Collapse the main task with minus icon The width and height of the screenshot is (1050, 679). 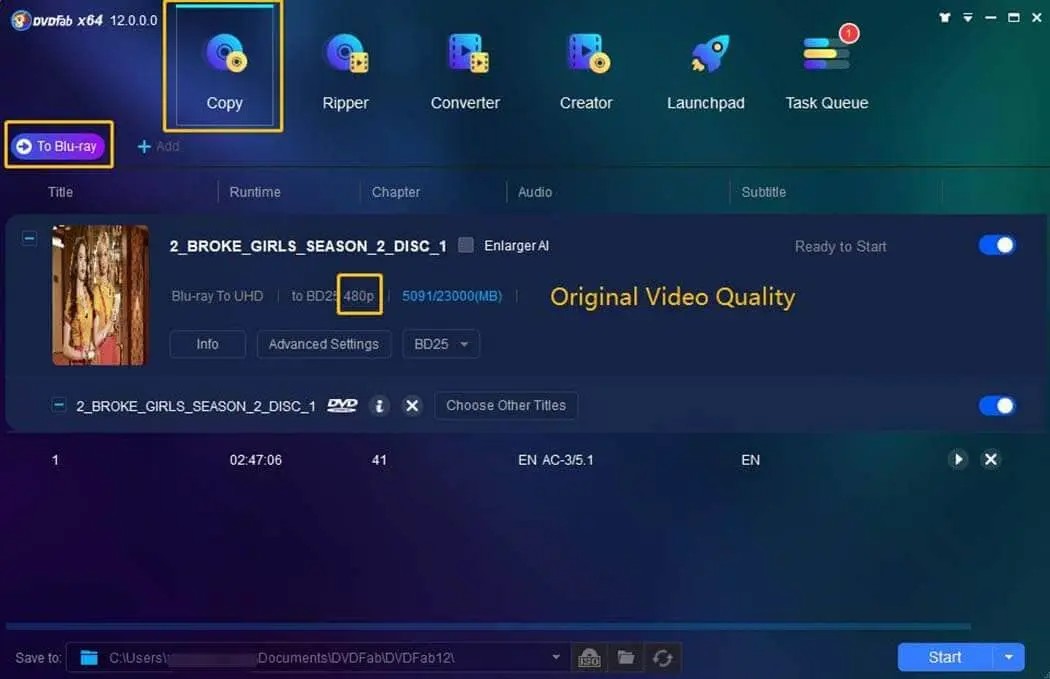click(x=29, y=238)
